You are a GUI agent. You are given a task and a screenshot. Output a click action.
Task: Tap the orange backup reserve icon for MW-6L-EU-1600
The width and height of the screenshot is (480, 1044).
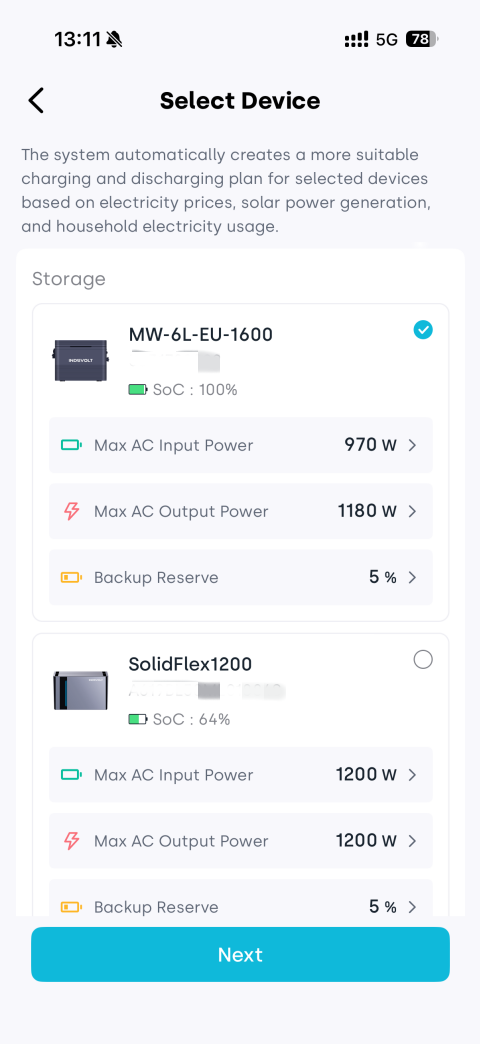click(x=71, y=577)
